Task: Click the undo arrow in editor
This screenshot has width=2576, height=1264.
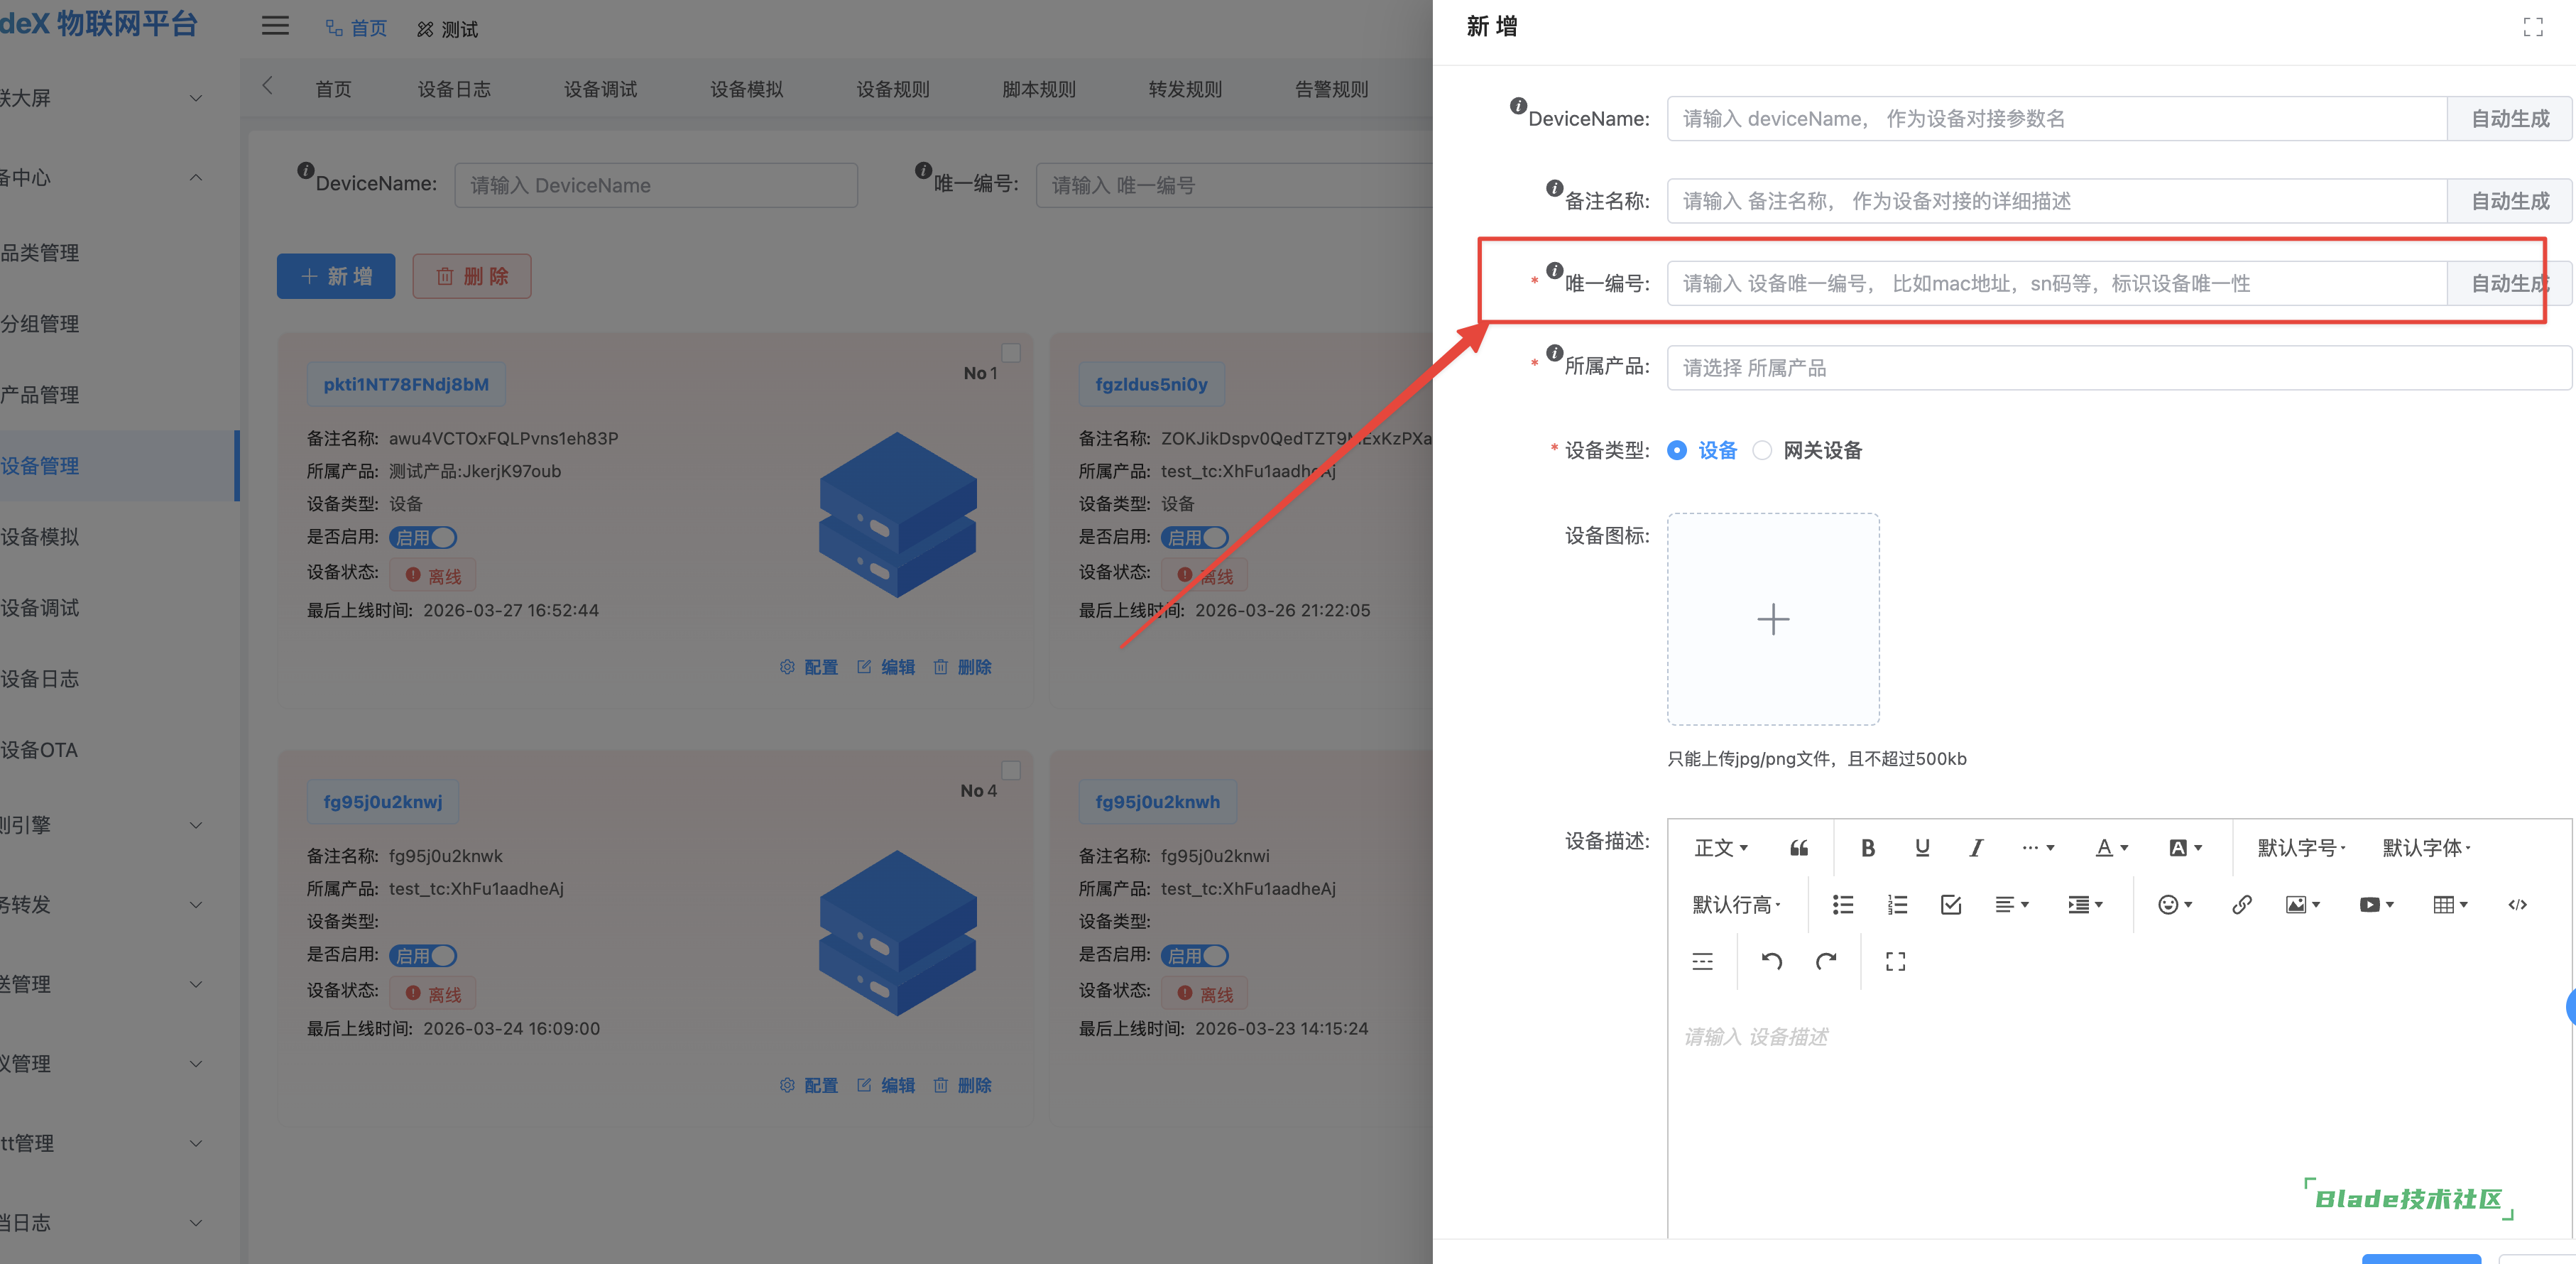Action: (1771, 962)
